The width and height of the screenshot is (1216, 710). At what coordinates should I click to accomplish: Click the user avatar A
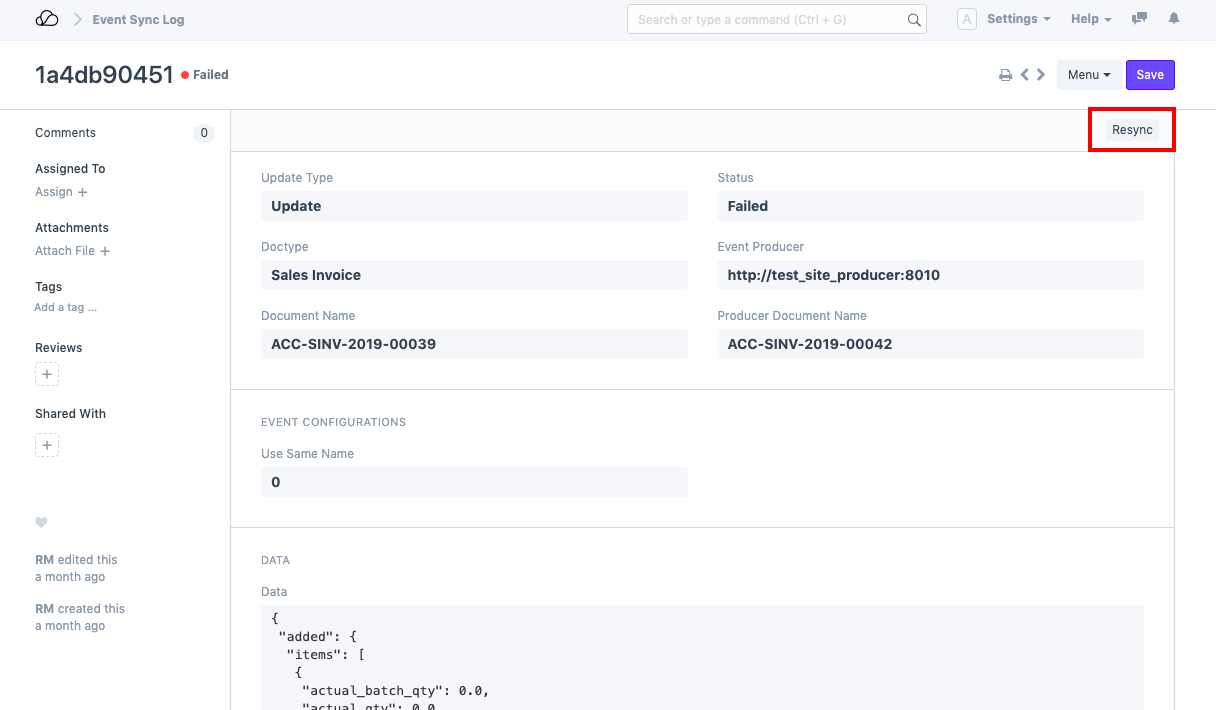[x=966, y=19]
